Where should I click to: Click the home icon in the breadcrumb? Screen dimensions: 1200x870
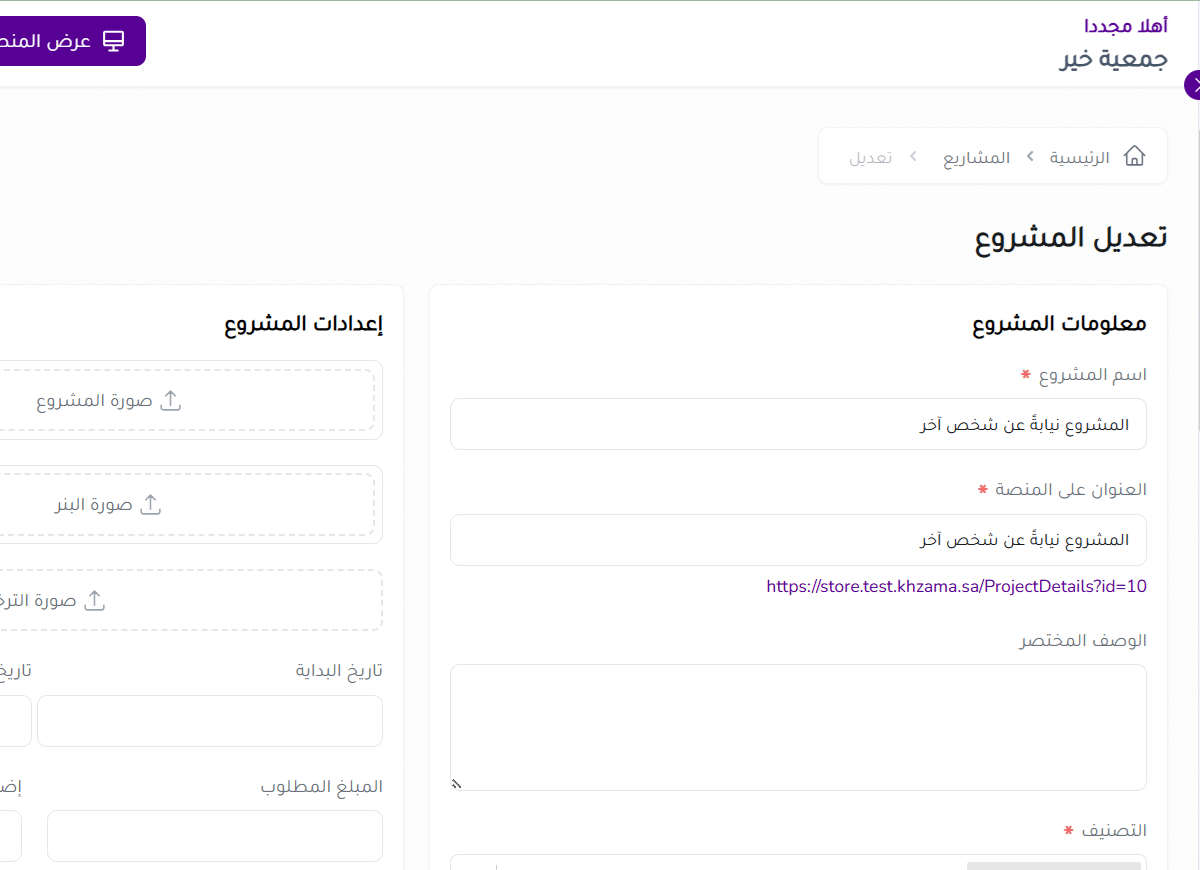1134,156
